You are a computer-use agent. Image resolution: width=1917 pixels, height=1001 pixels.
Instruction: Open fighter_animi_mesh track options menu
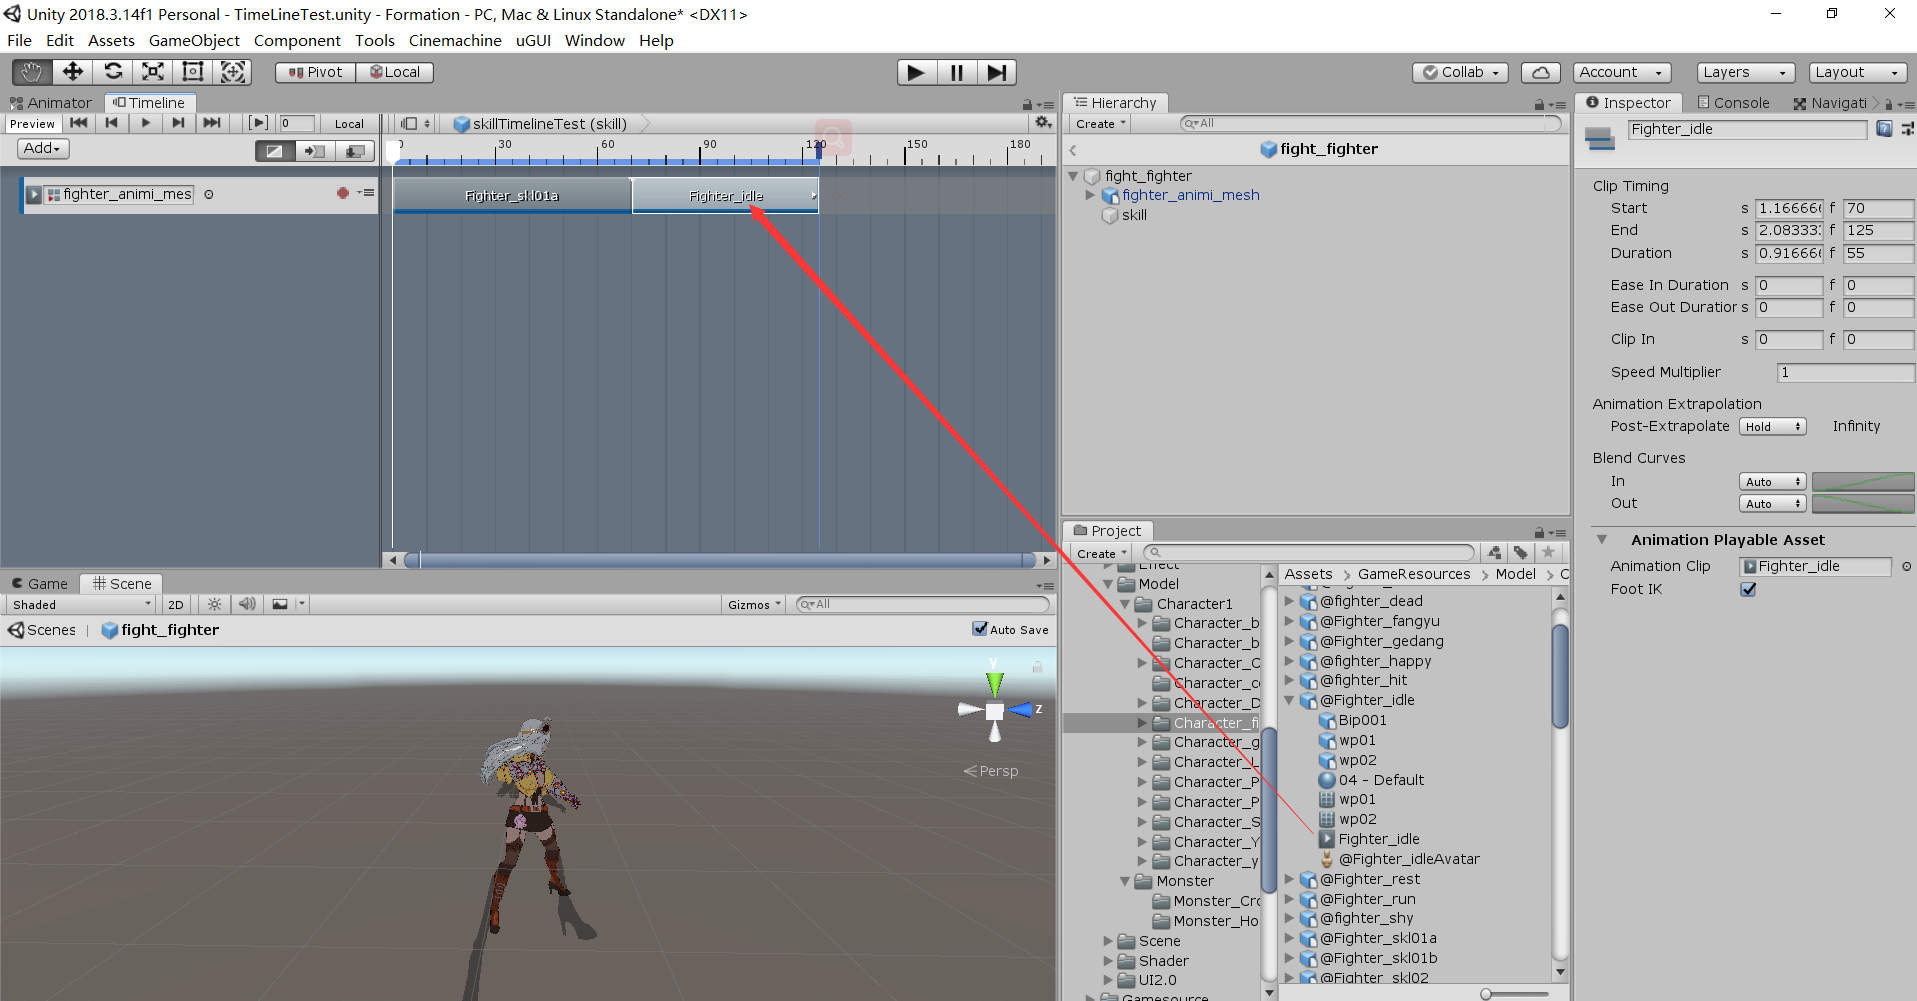coord(366,193)
